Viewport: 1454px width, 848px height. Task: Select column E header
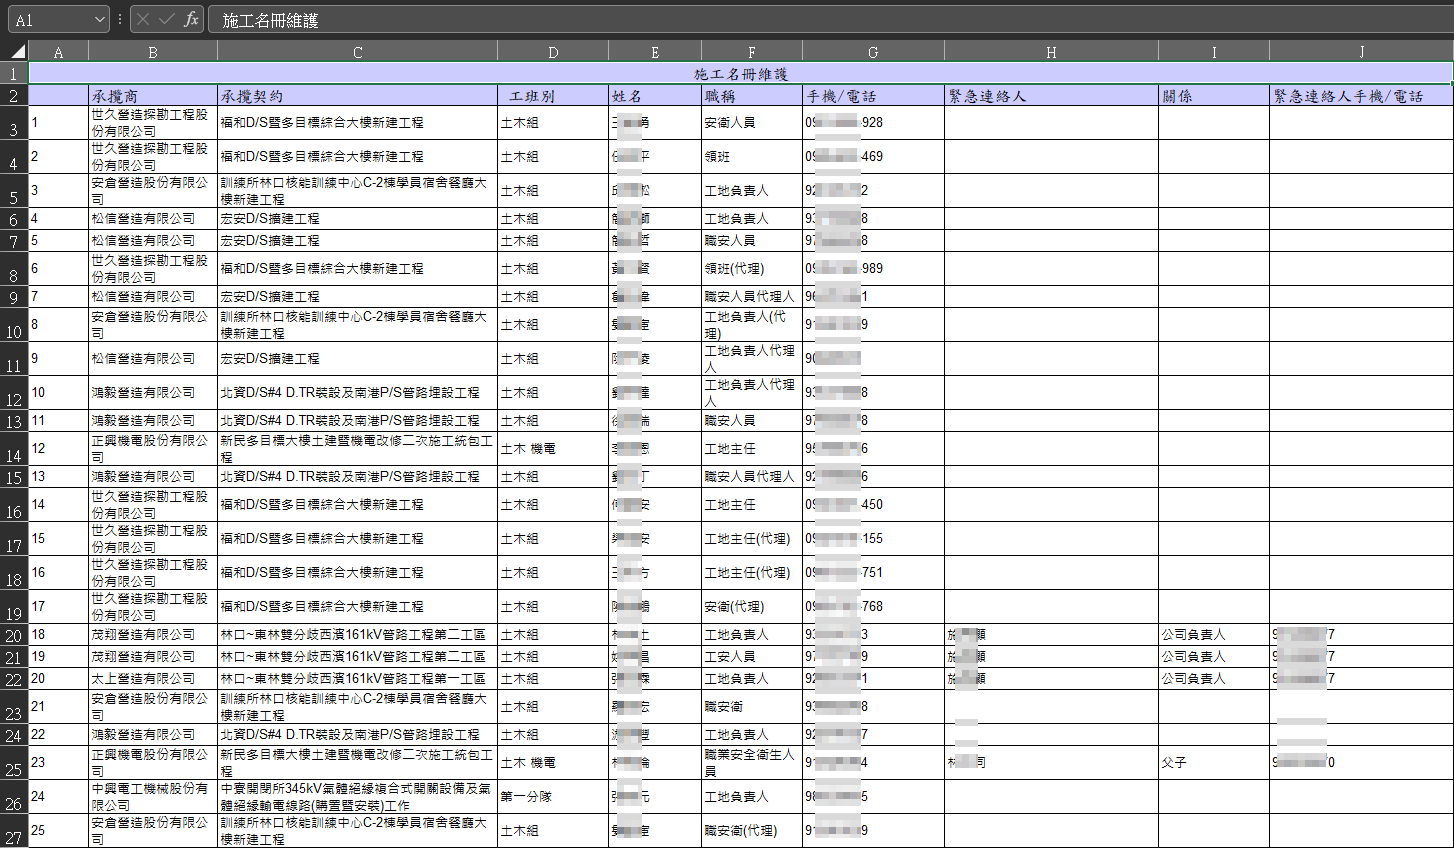[x=655, y=52]
